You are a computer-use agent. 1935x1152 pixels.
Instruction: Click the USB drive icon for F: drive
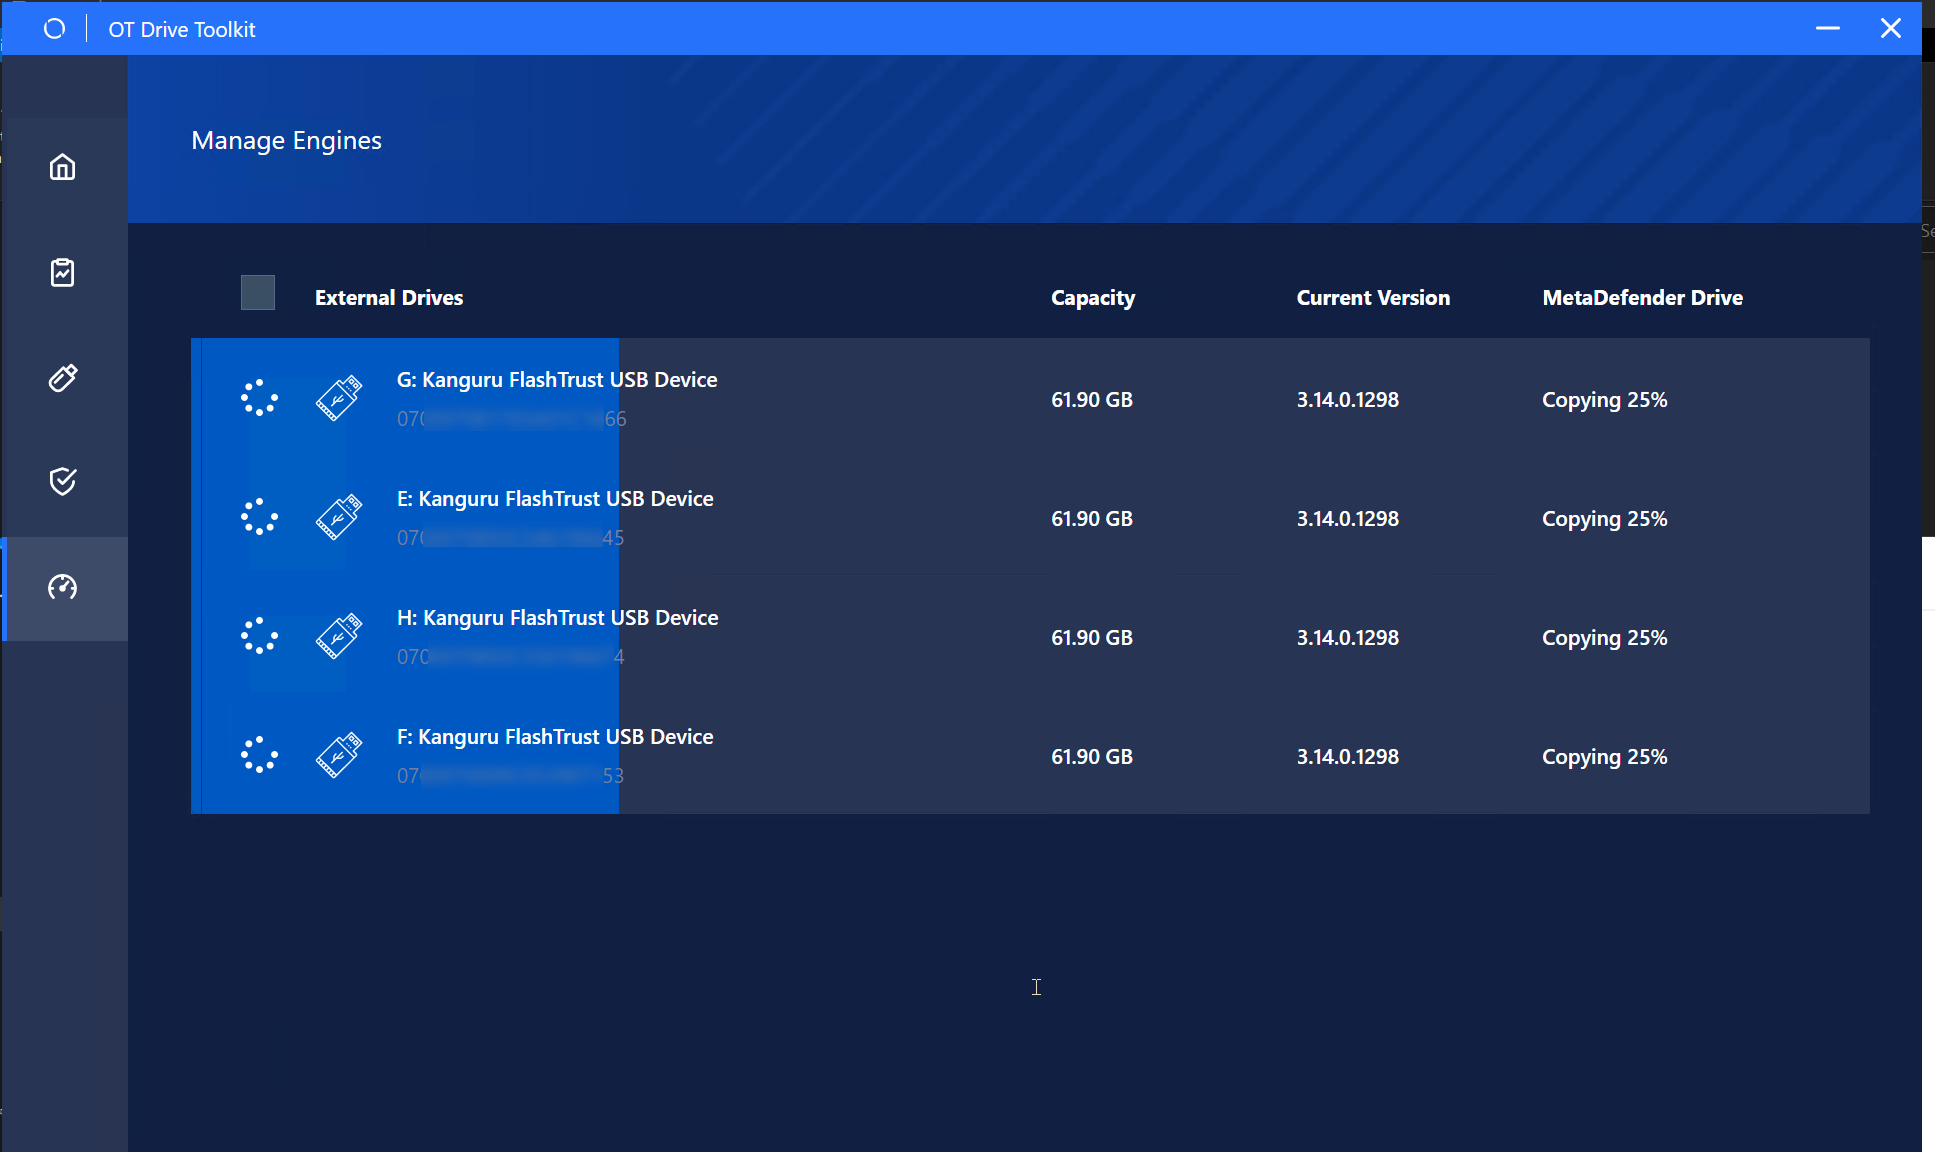point(339,755)
